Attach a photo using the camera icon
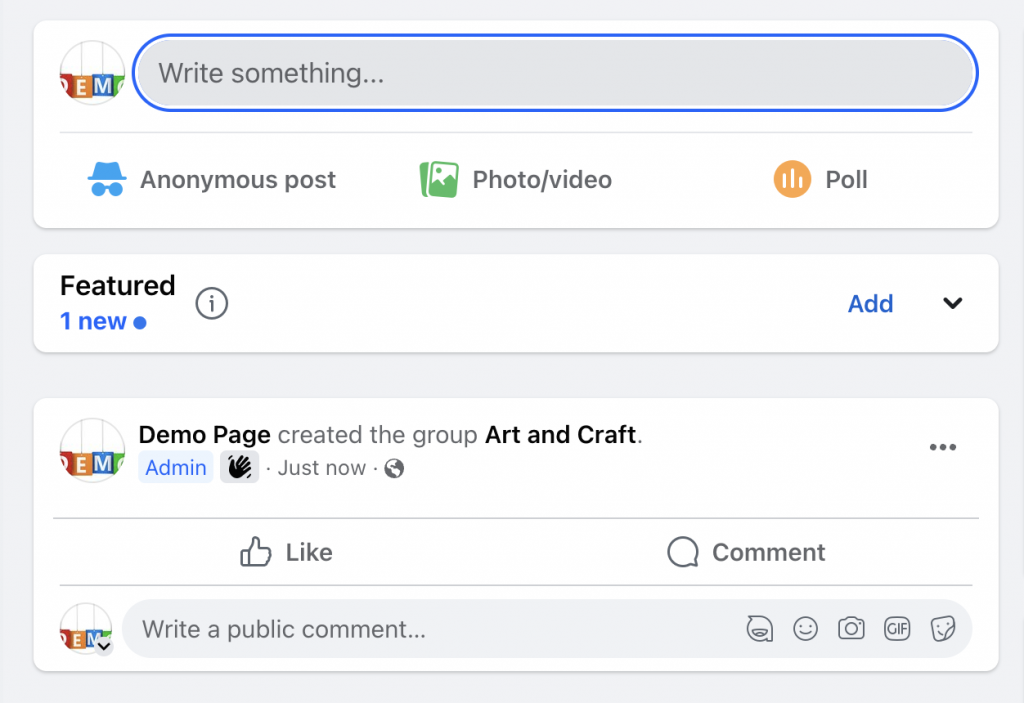Image resolution: width=1024 pixels, height=703 pixels. point(851,628)
